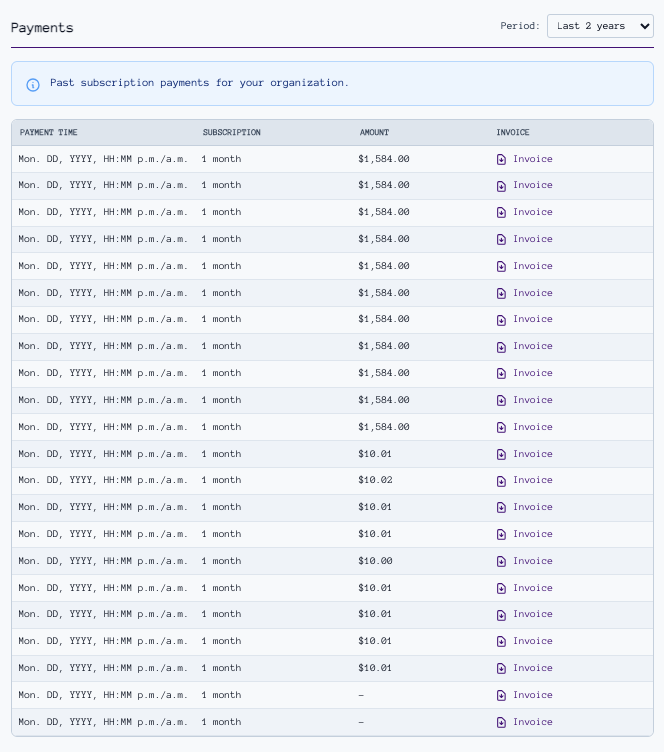Viewport: 664px width, 752px height.
Task: Click the info icon in the blue banner
Action: 33,85
